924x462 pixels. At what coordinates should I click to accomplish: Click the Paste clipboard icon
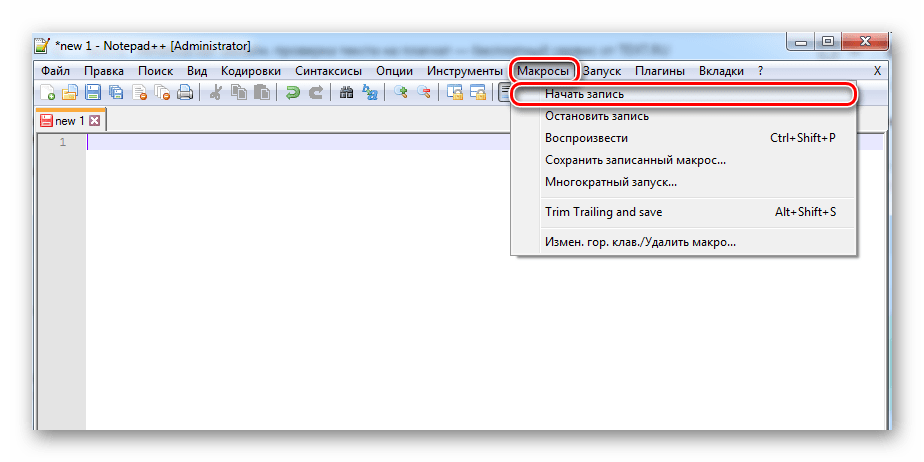[262, 93]
